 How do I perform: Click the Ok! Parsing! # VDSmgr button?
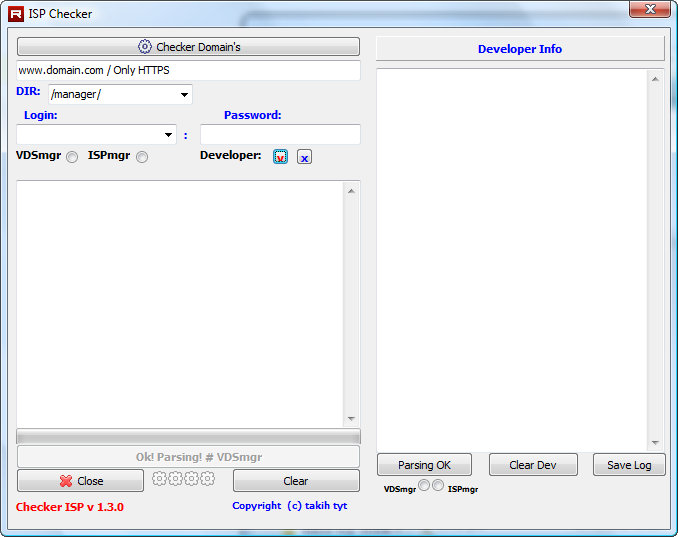point(188,457)
